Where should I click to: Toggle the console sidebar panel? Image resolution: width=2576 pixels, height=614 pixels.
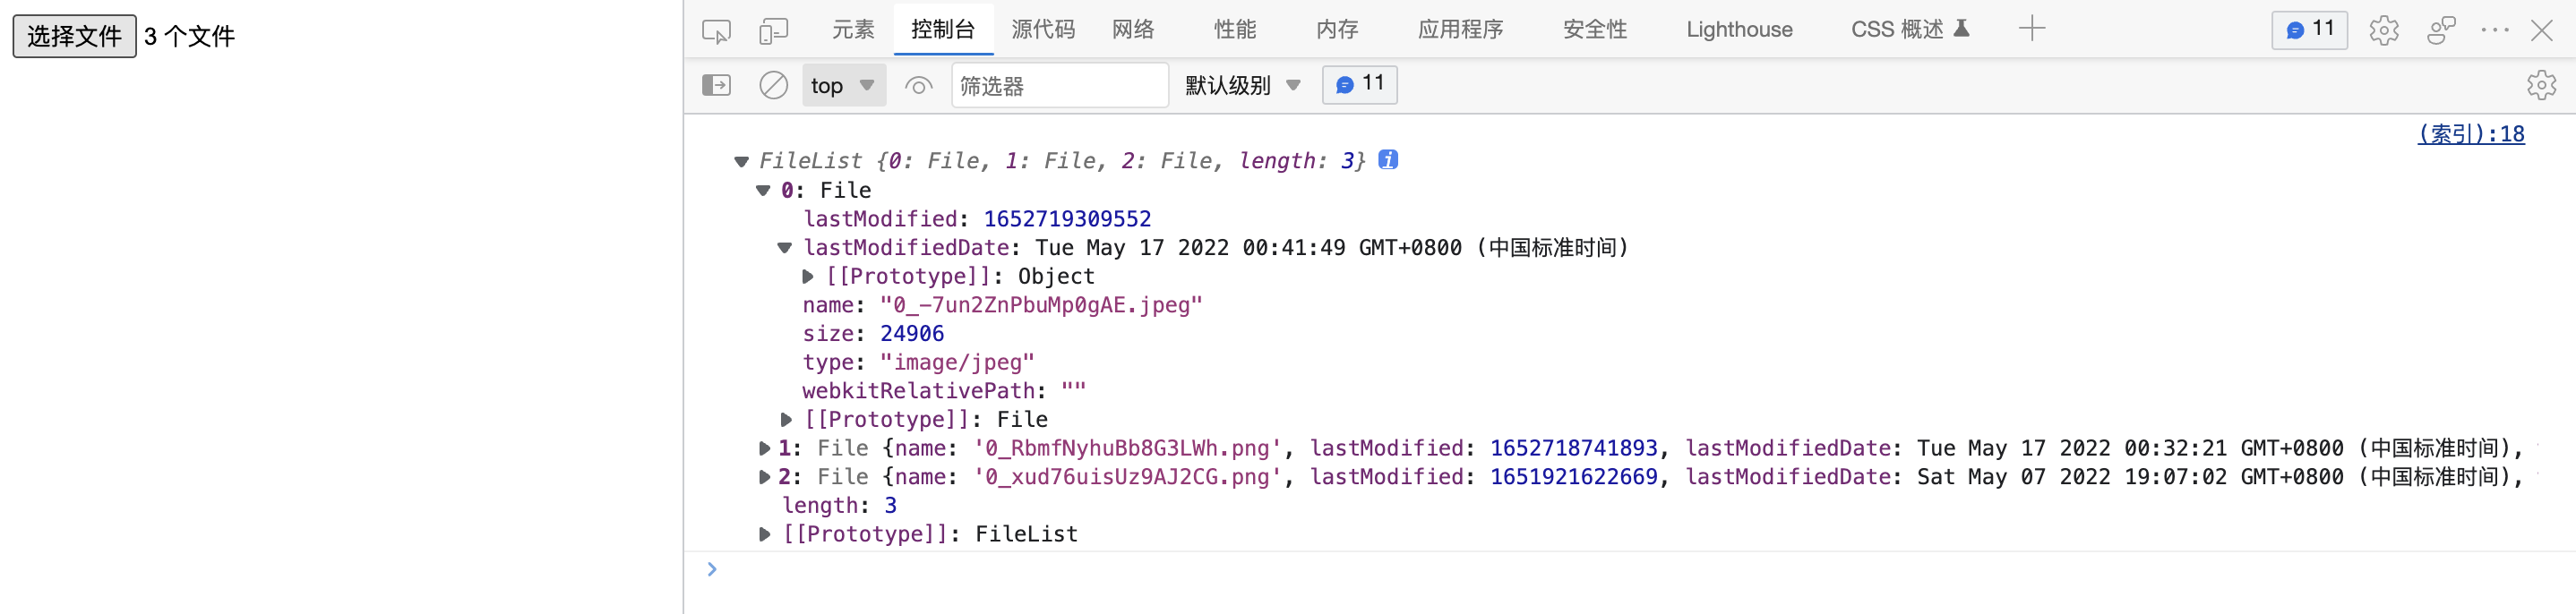pyautogui.click(x=716, y=85)
